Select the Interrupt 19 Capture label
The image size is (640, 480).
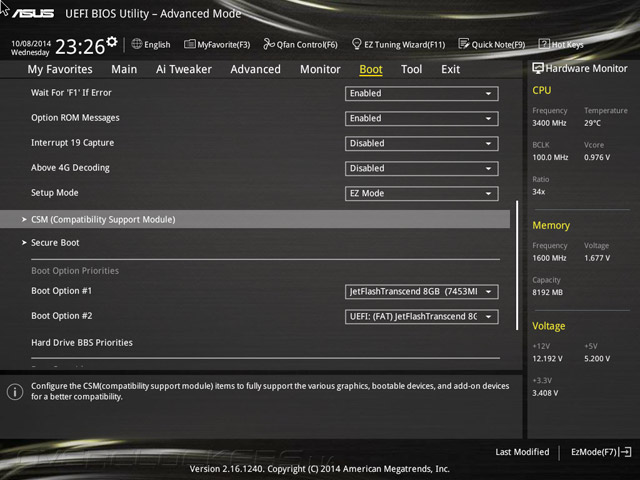point(73,142)
